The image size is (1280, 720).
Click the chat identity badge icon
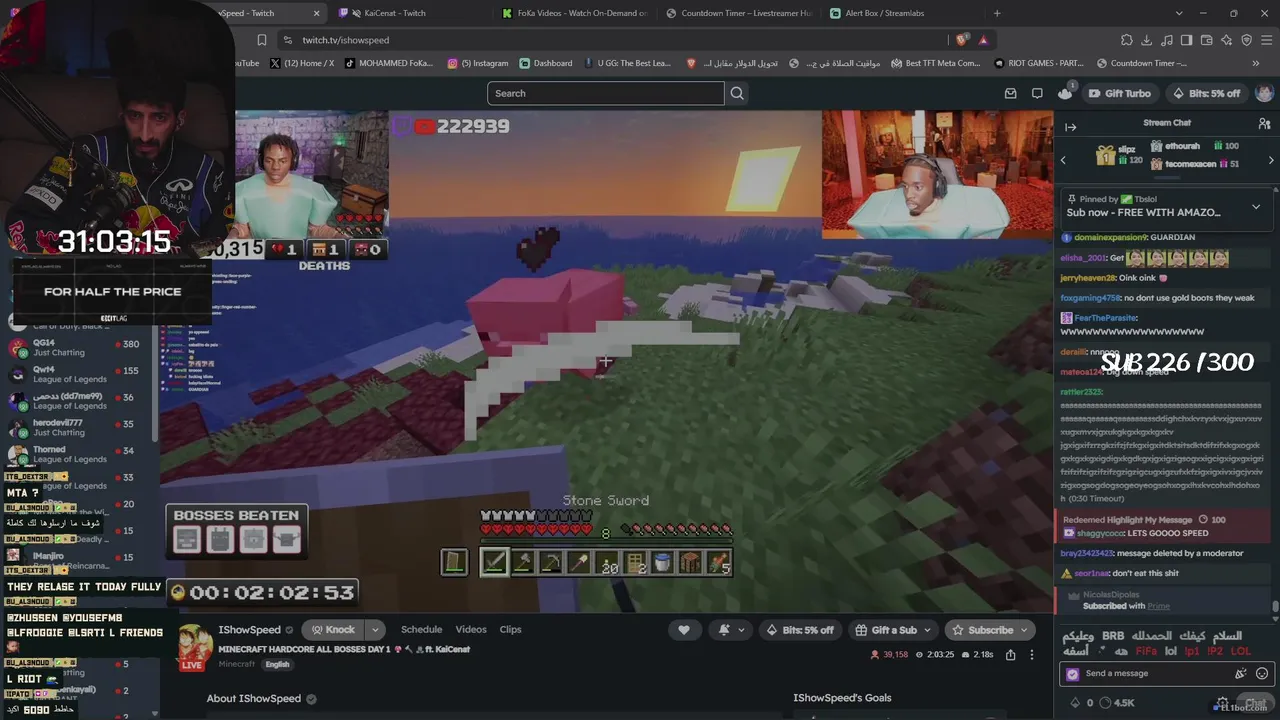click(1073, 674)
